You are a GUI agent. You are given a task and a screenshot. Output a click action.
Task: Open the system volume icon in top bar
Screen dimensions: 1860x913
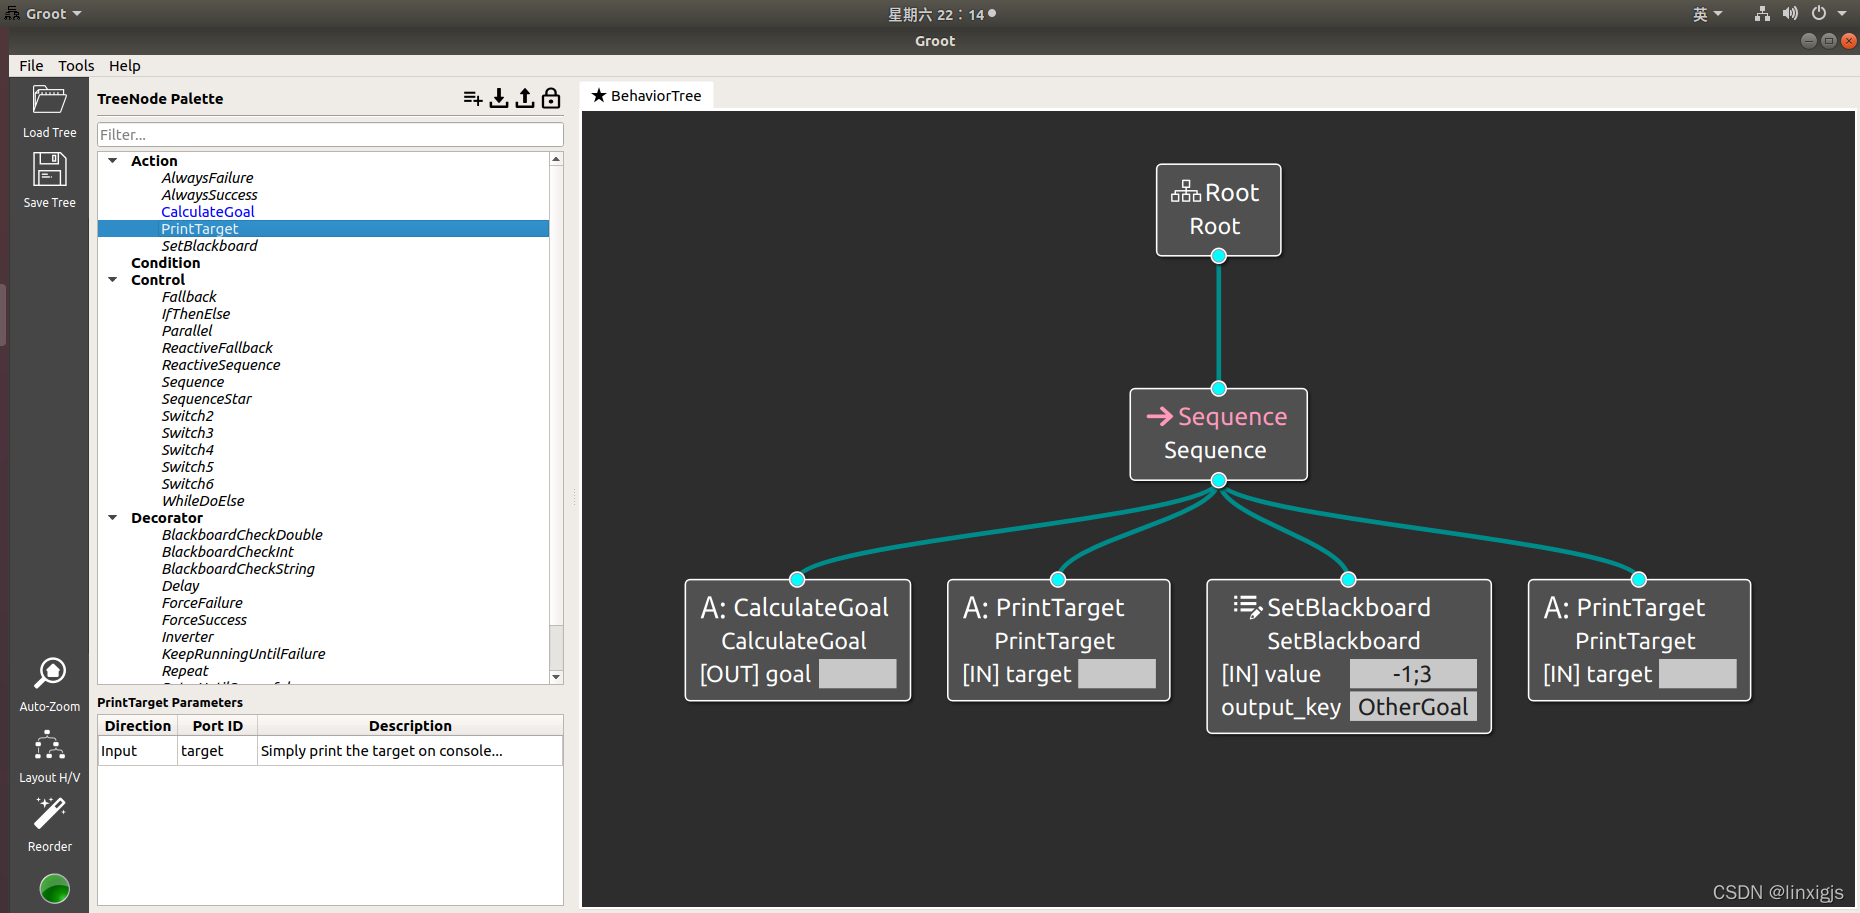[x=1790, y=13]
